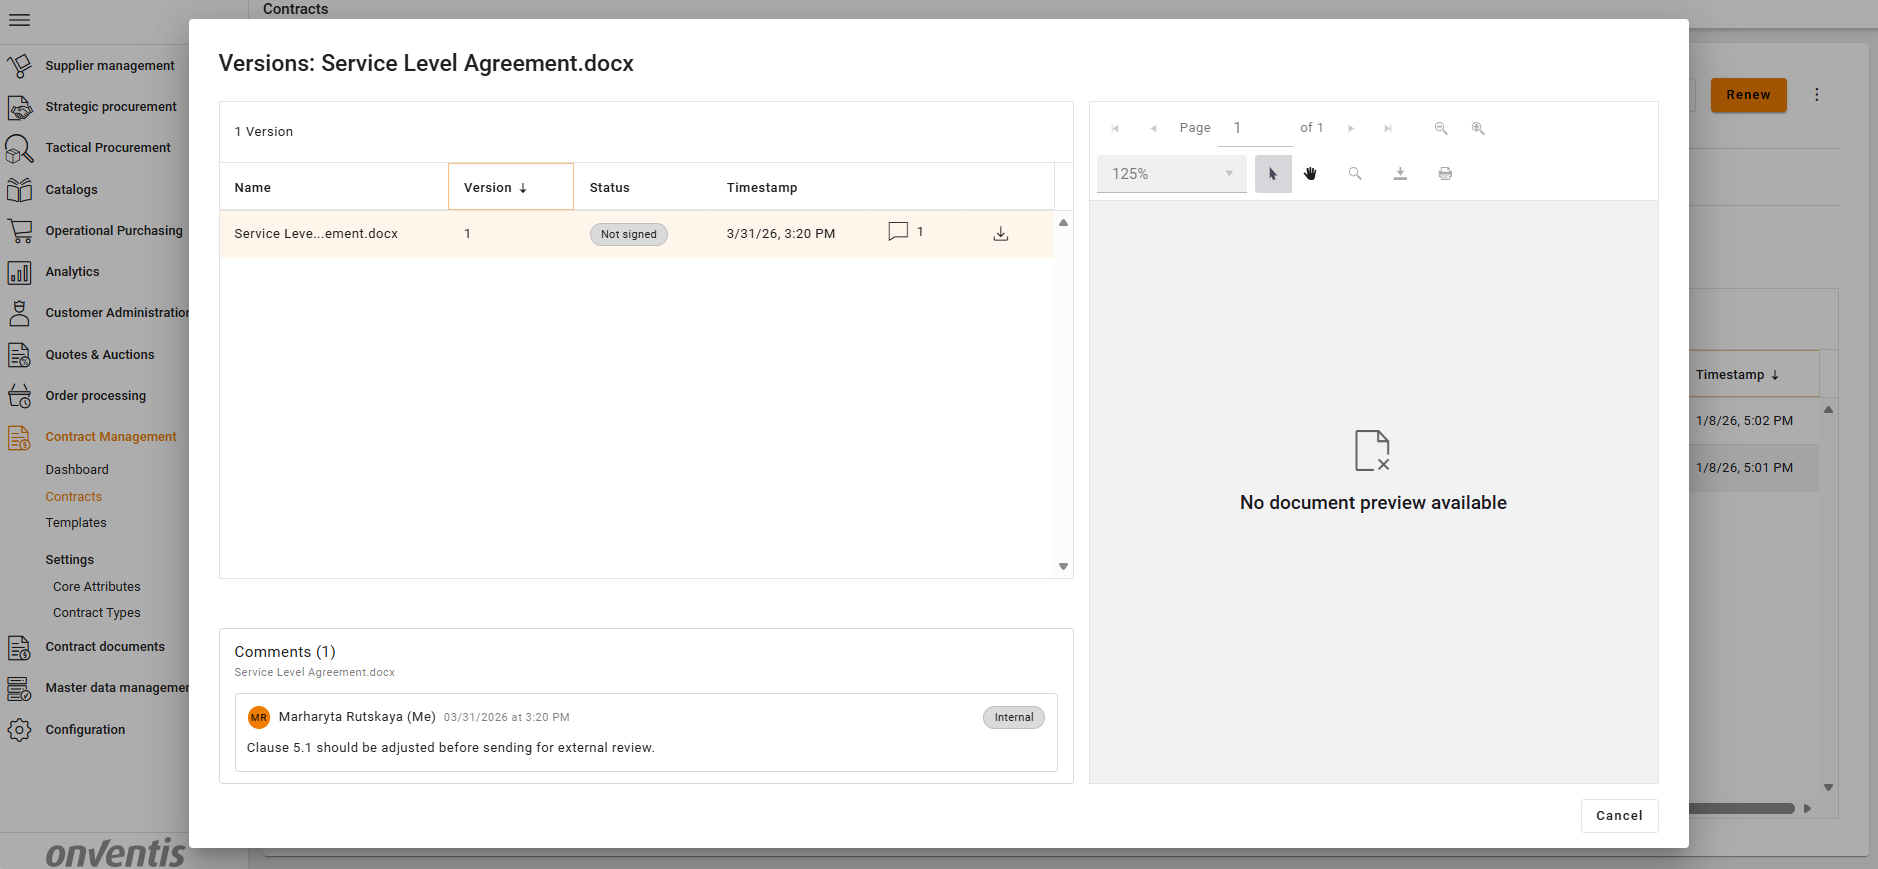Click the page number input field
This screenshot has height=869, width=1878.
tap(1254, 128)
